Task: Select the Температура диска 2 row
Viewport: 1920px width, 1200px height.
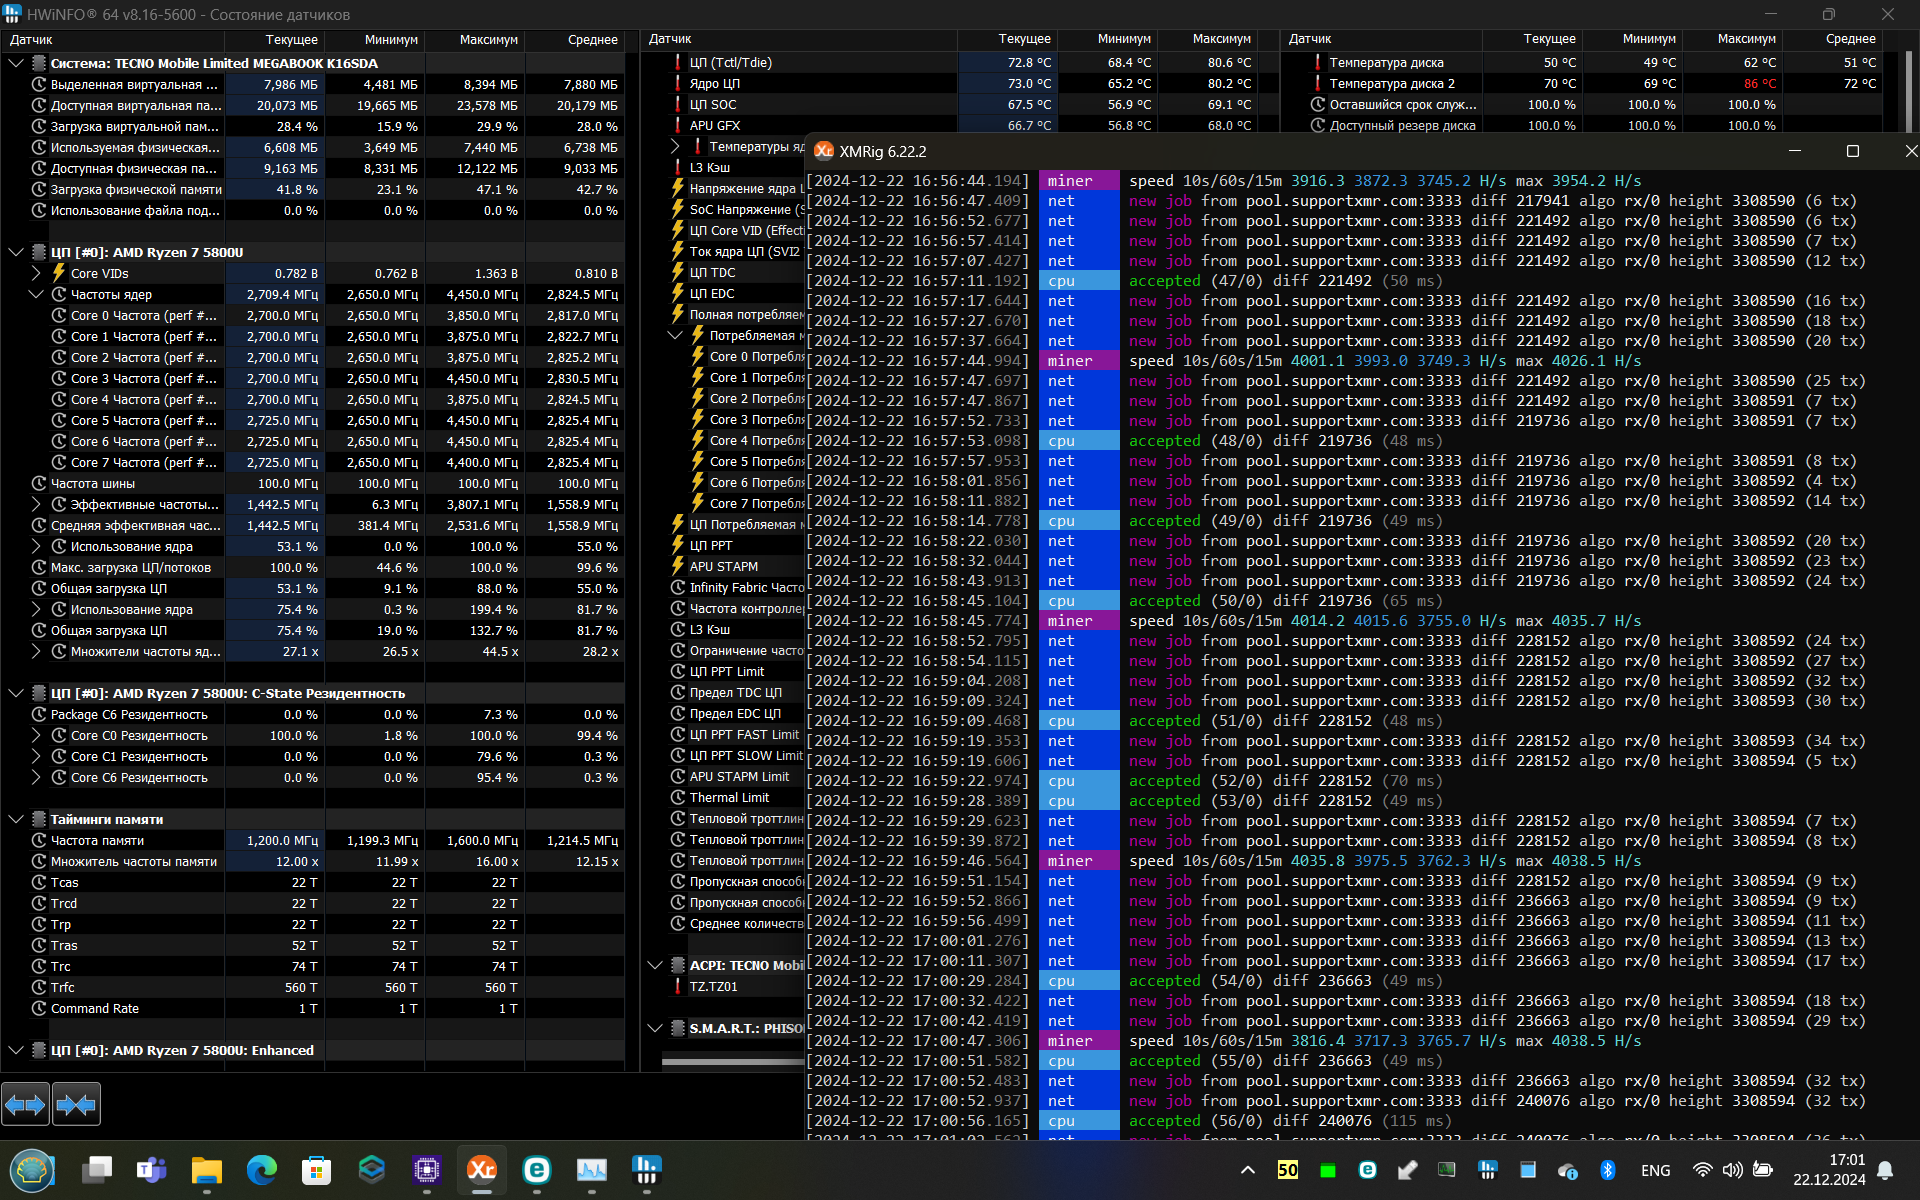Action: click(x=1391, y=84)
